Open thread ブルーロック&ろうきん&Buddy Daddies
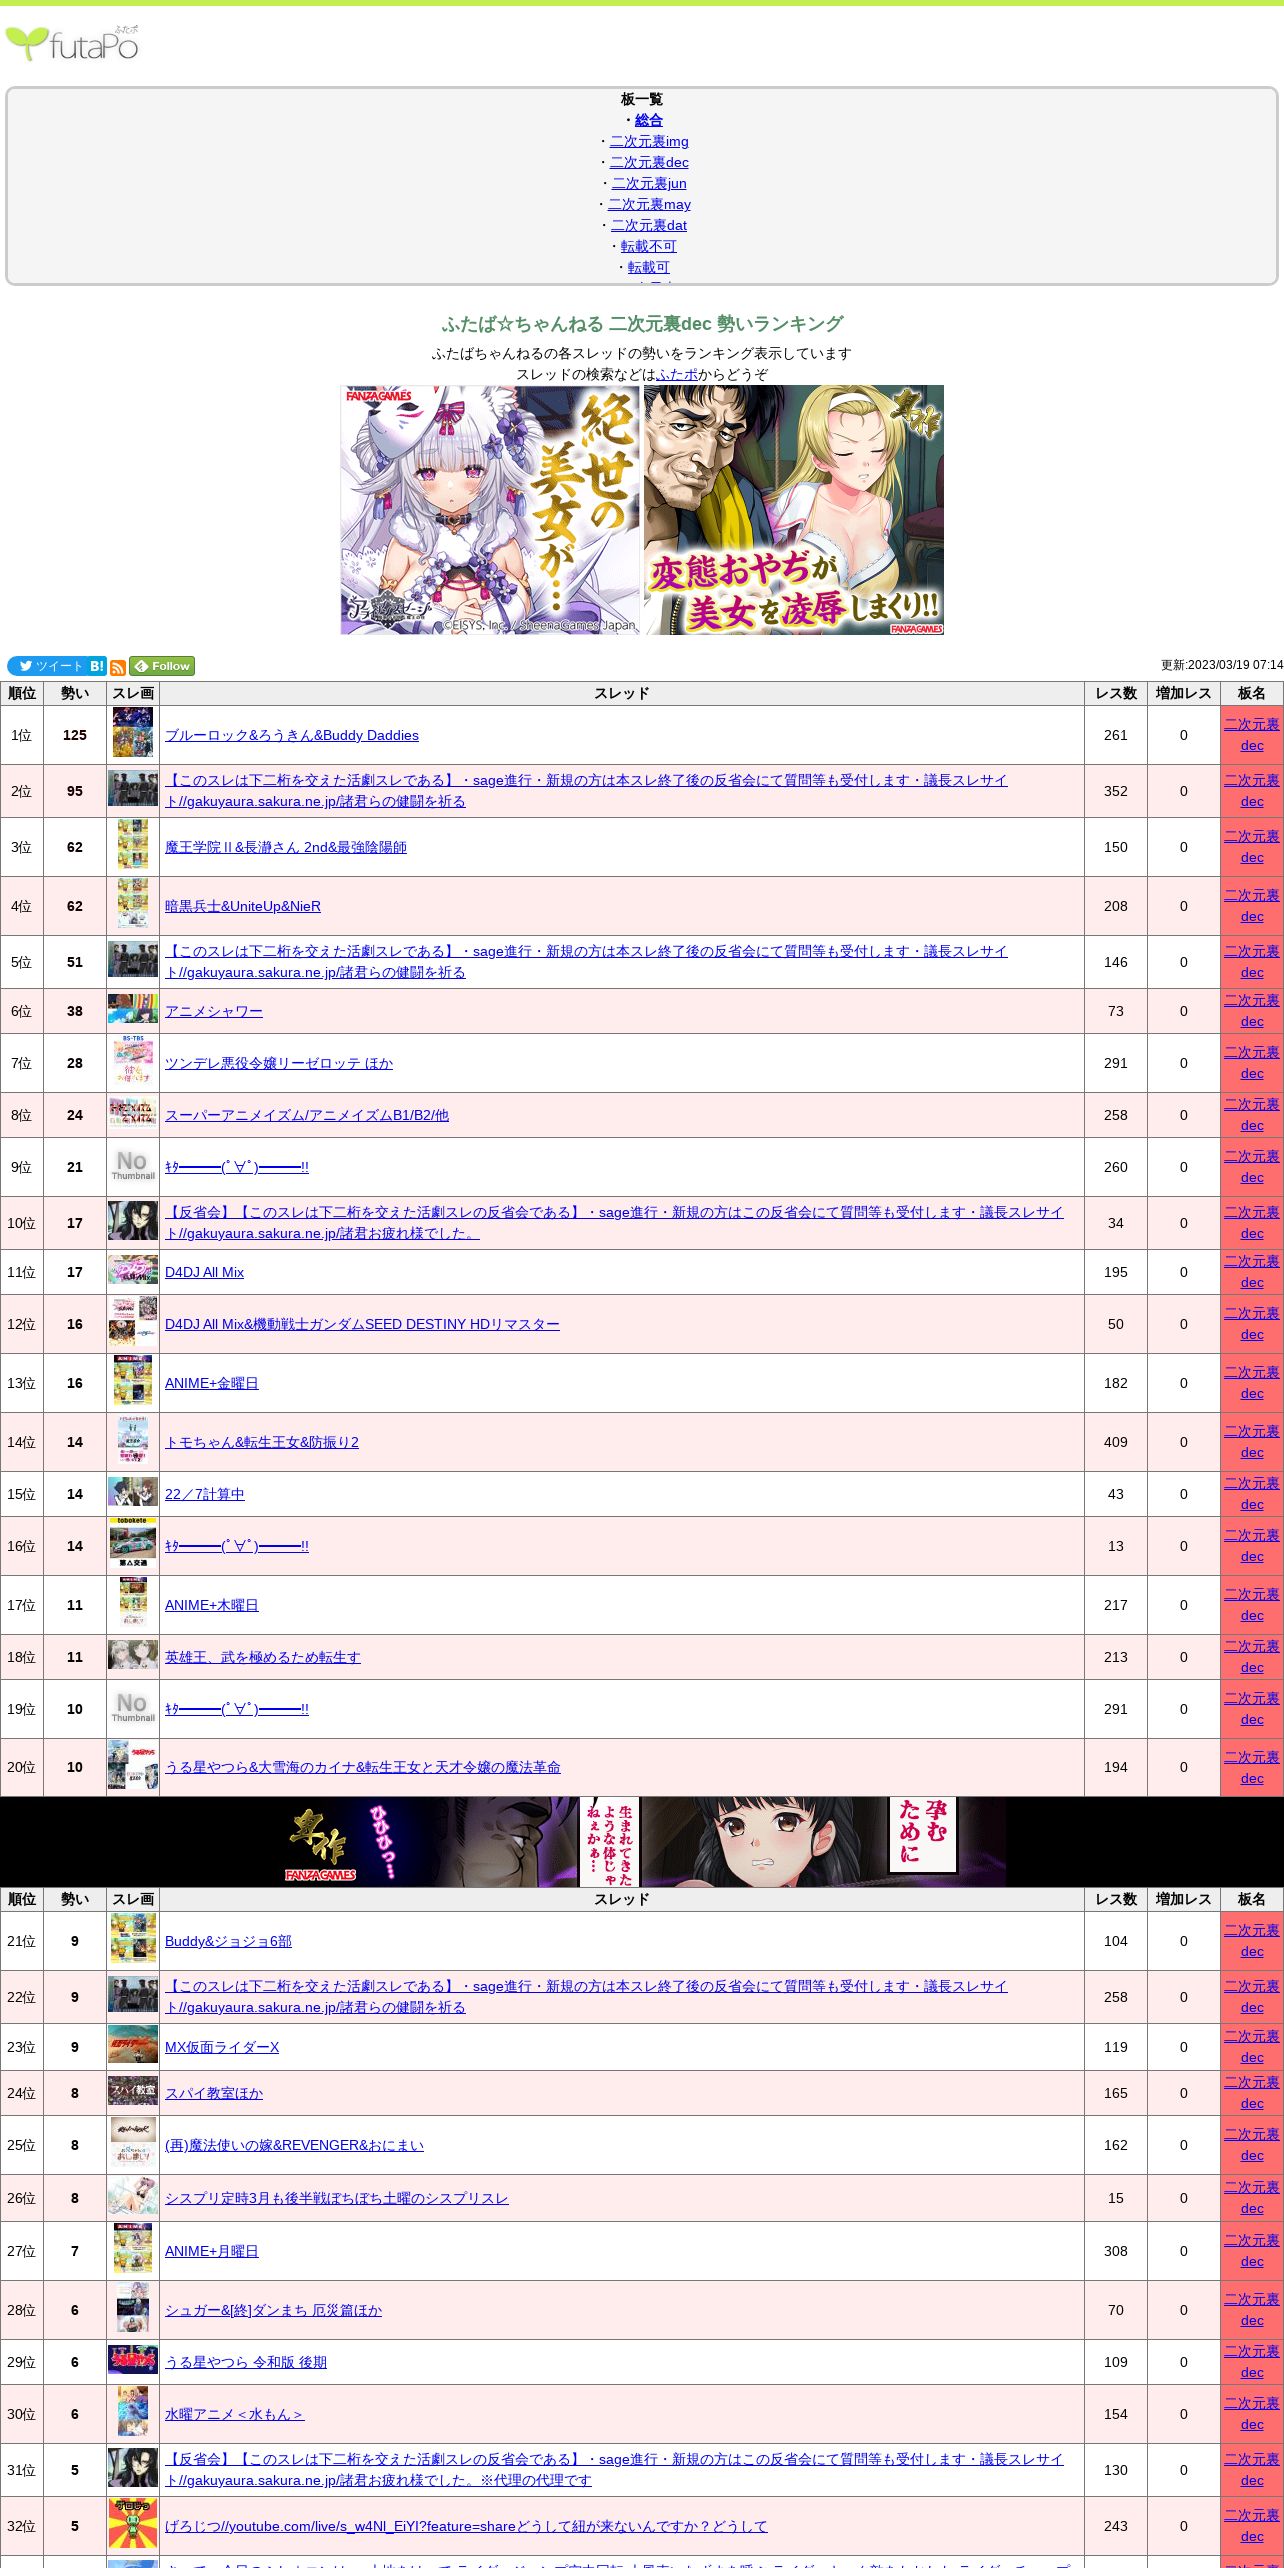1284x2568 pixels. point(292,735)
